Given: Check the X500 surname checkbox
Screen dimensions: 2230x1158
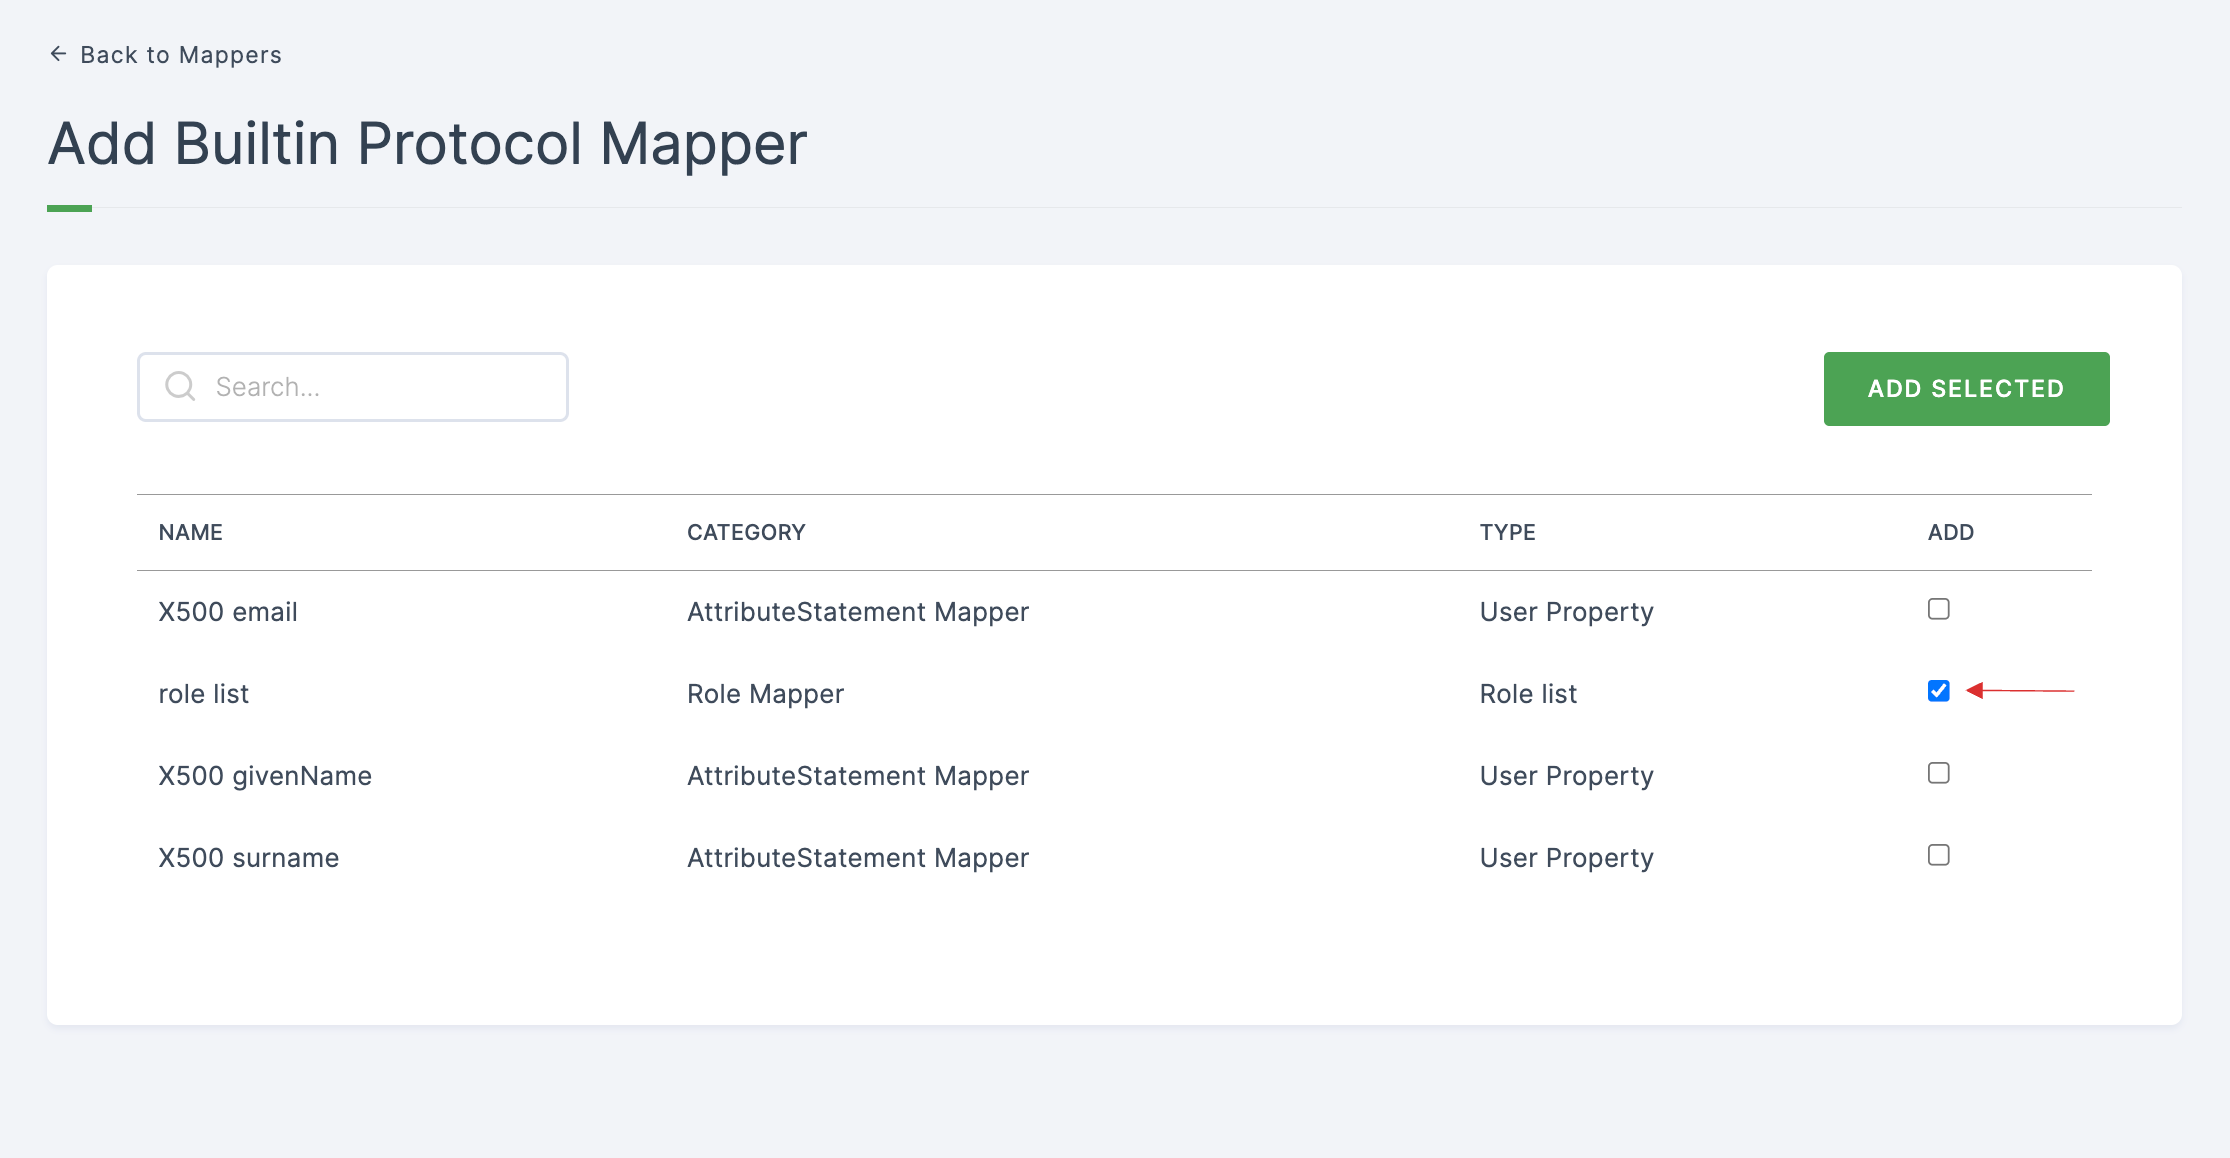Looking at the screenshot, I should point(1939,855).
